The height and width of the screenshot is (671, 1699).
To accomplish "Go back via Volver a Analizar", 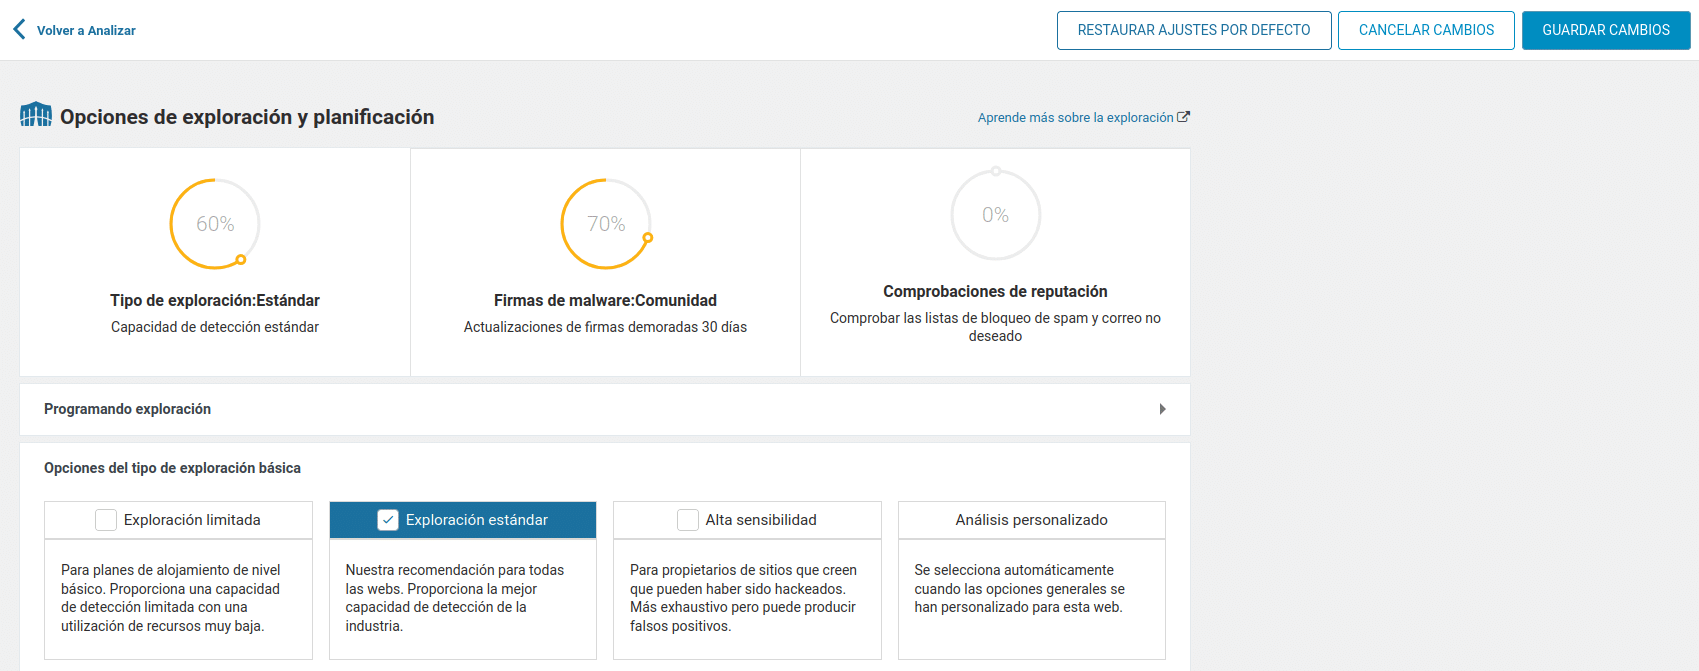I will 86,31.
